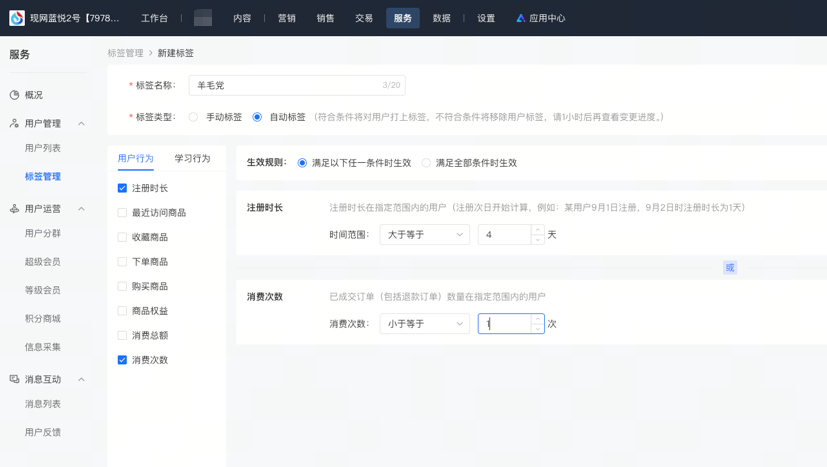Switch to the 用户行为 tab
827x467 pixels.
(136, 158)
